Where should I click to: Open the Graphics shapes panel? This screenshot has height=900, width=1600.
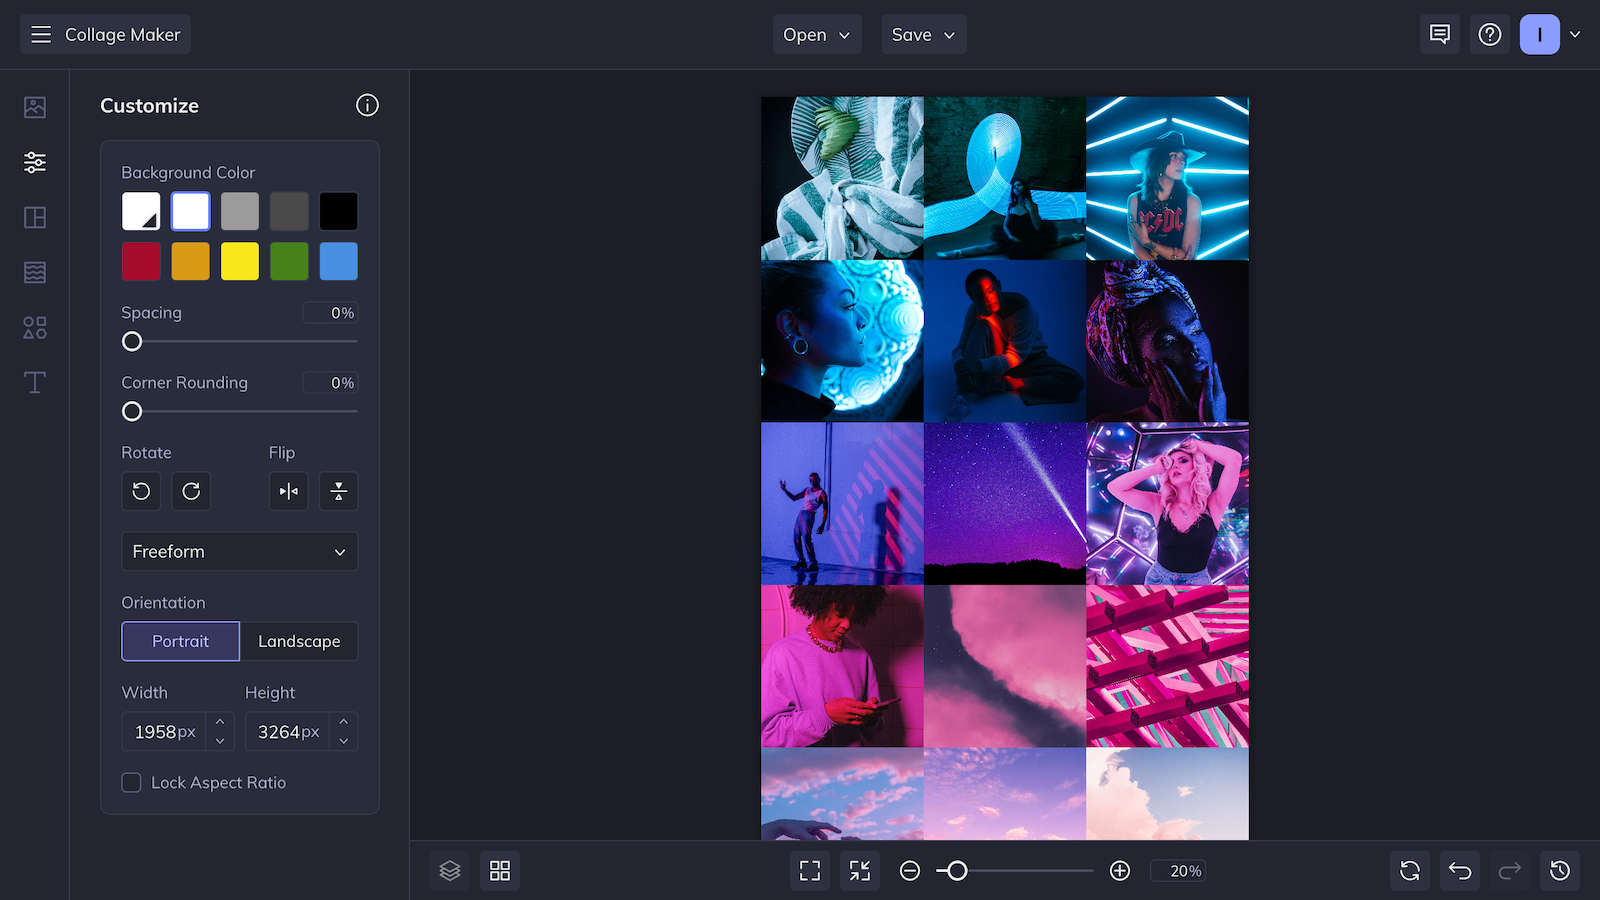(x=34, y=327)
